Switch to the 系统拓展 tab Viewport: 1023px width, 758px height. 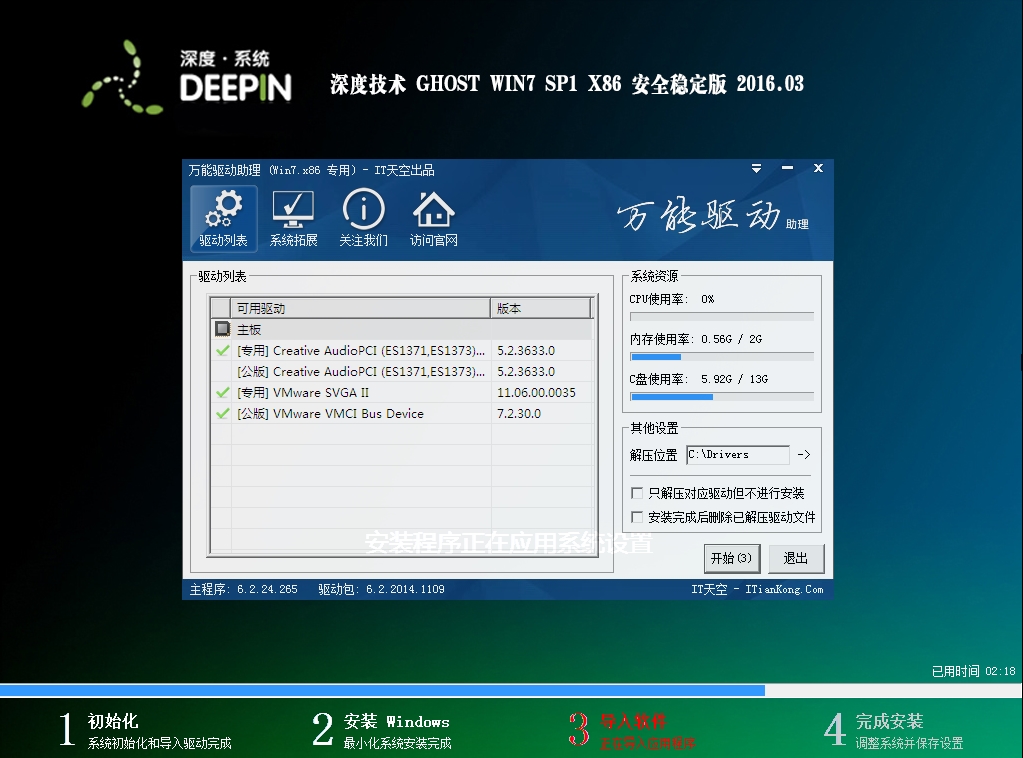[x=294, y=219]
